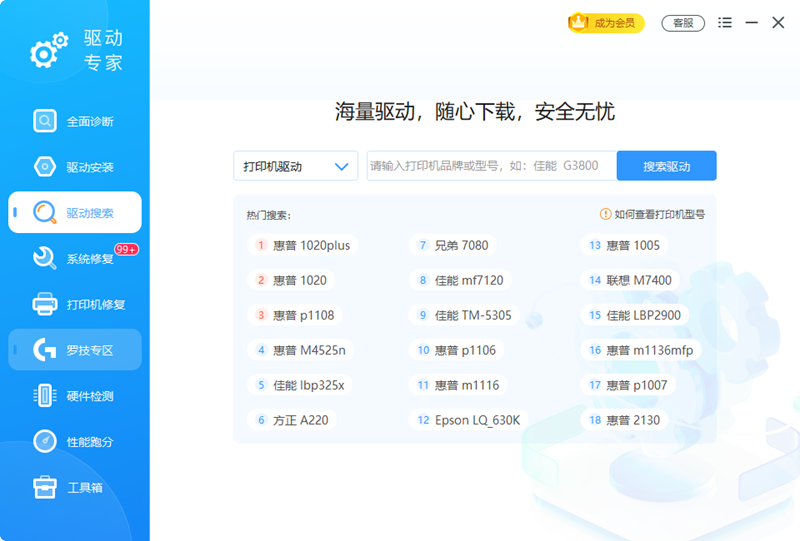The width and height of the screenshot is (800, 541).
Task: Click the 海量驱动 headline text
Action: [474, 111]
